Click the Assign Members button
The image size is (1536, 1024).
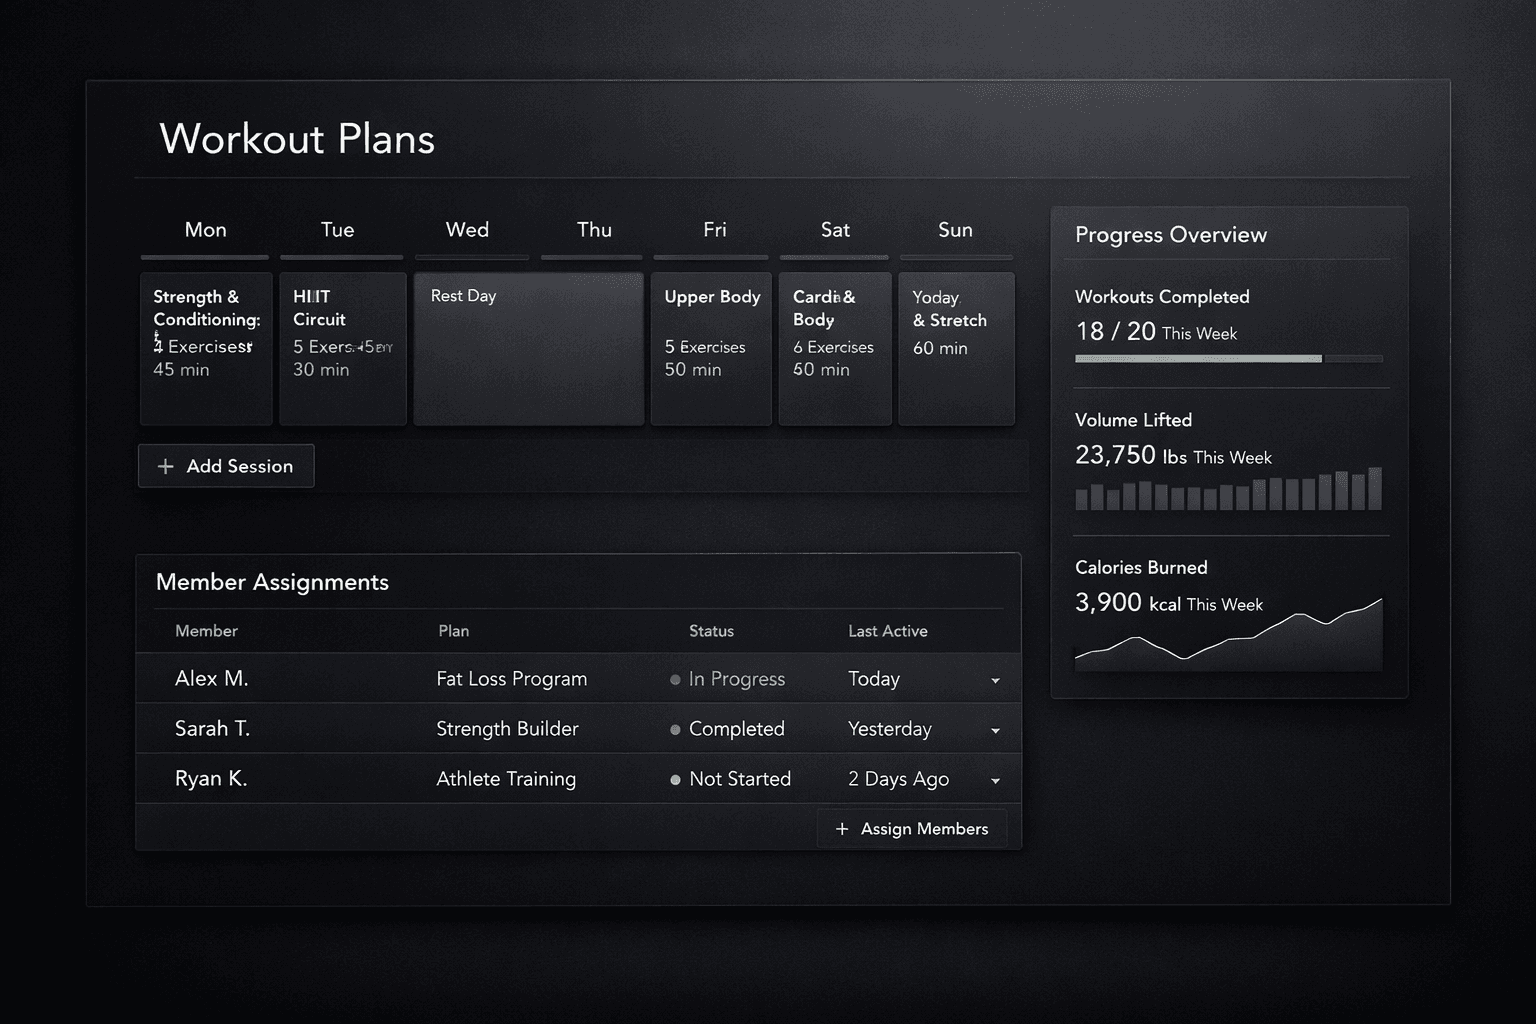point(912,829)
